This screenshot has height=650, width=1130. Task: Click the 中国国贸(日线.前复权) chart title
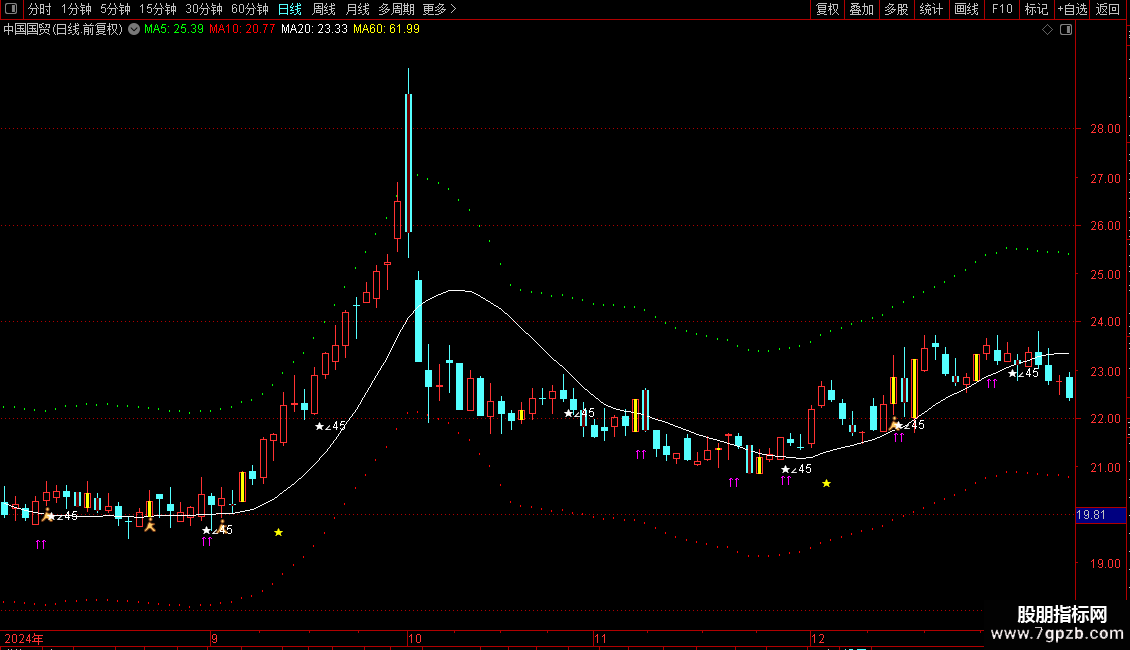(x=63, y=30)
